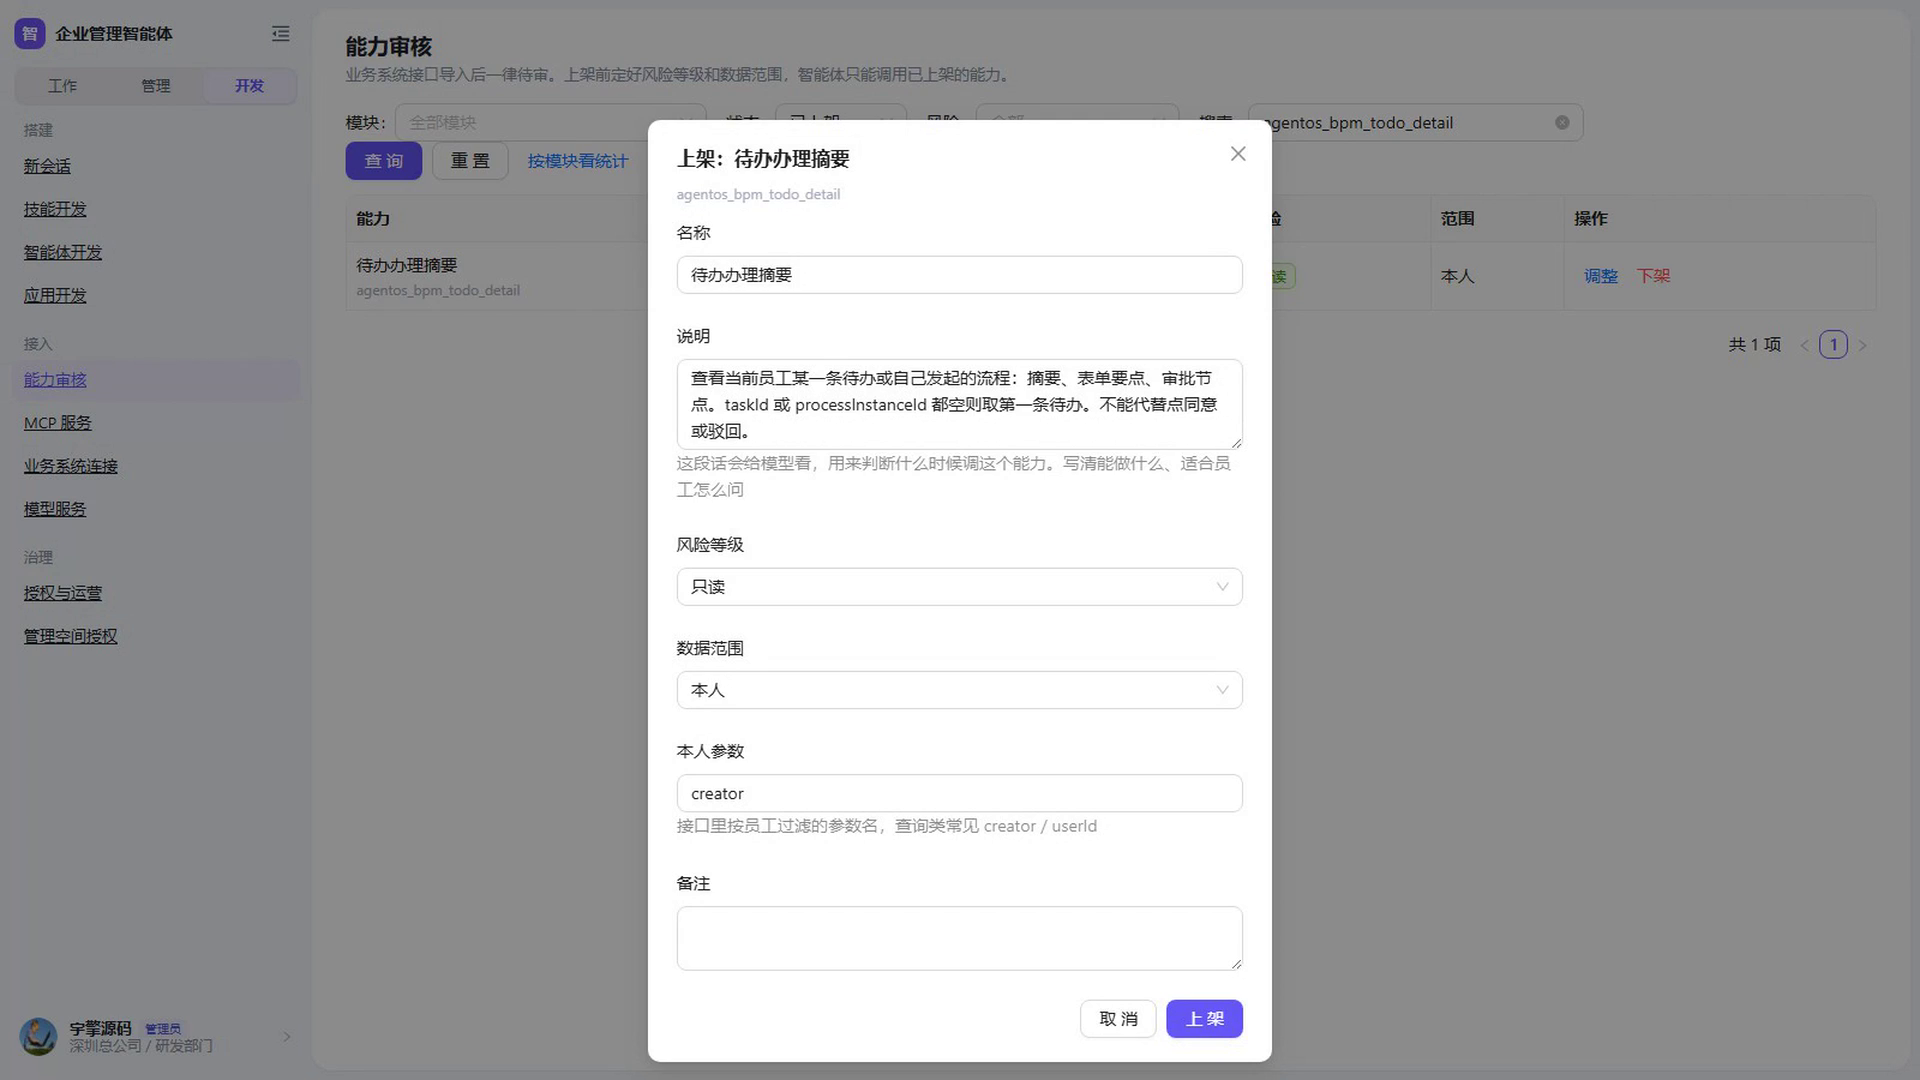Click the 下架 action link
1920x1080 pixels.
coord(1653,276)
